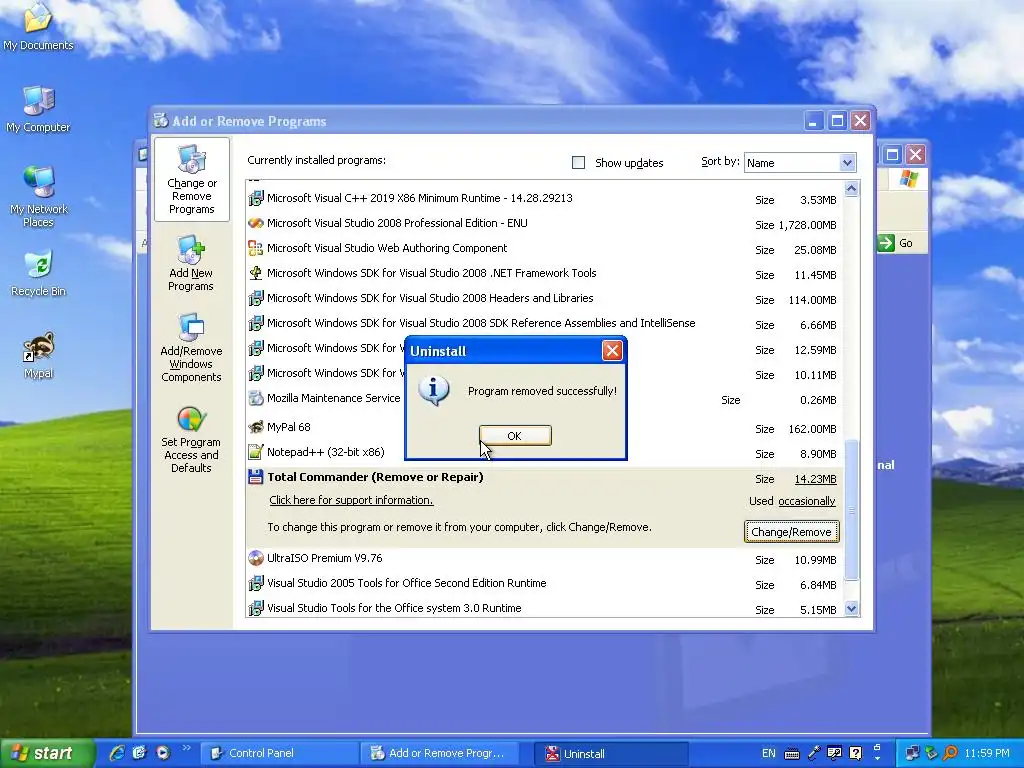
Task: Open My Documents desktop icon
Action: coord(38,26)
